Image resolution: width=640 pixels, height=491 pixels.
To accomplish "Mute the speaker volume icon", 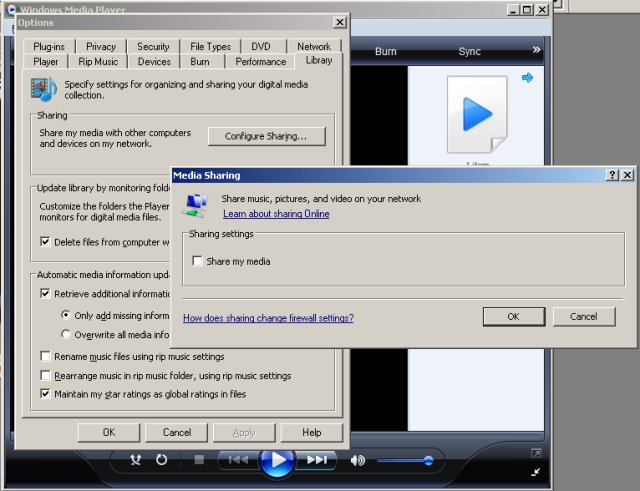I will pos(358,460).
